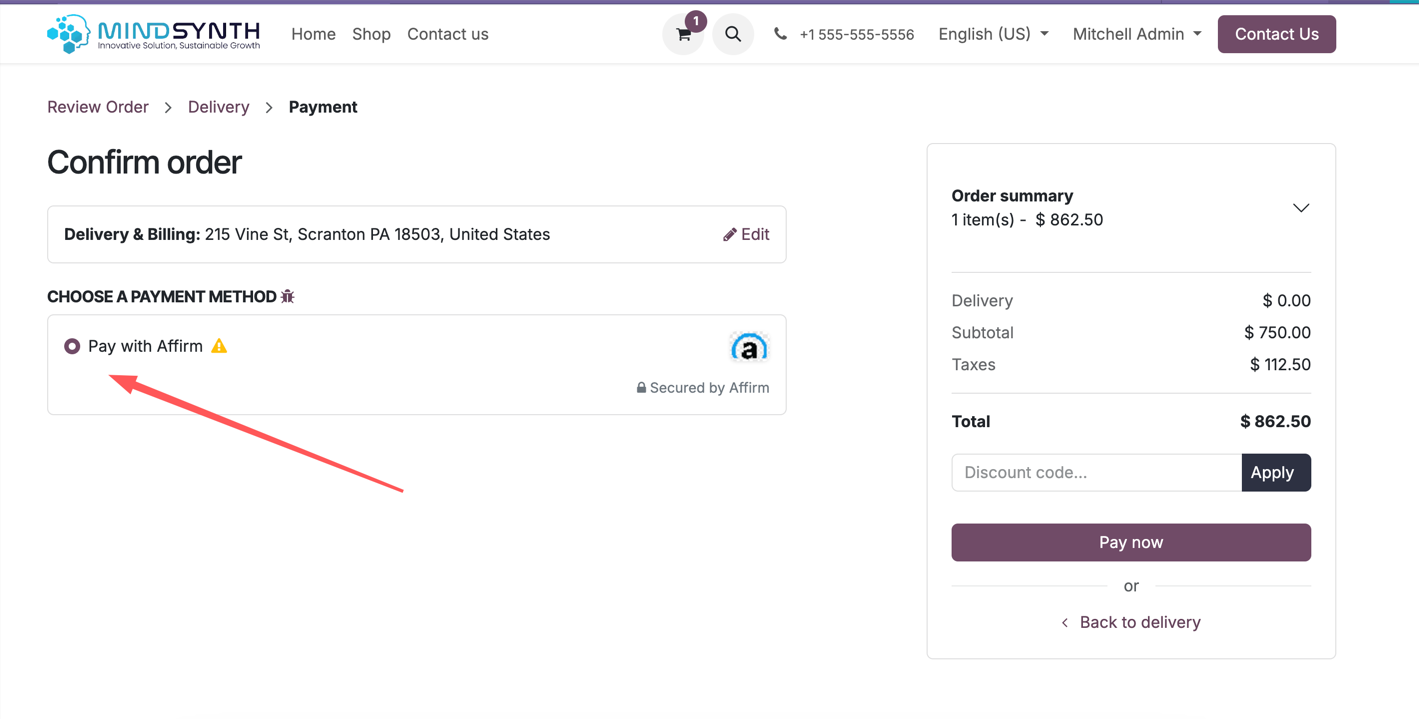This screenshot has height=719, width=1419.
Task: Open the Mitchell Admin user menu
Action: 1136,34
